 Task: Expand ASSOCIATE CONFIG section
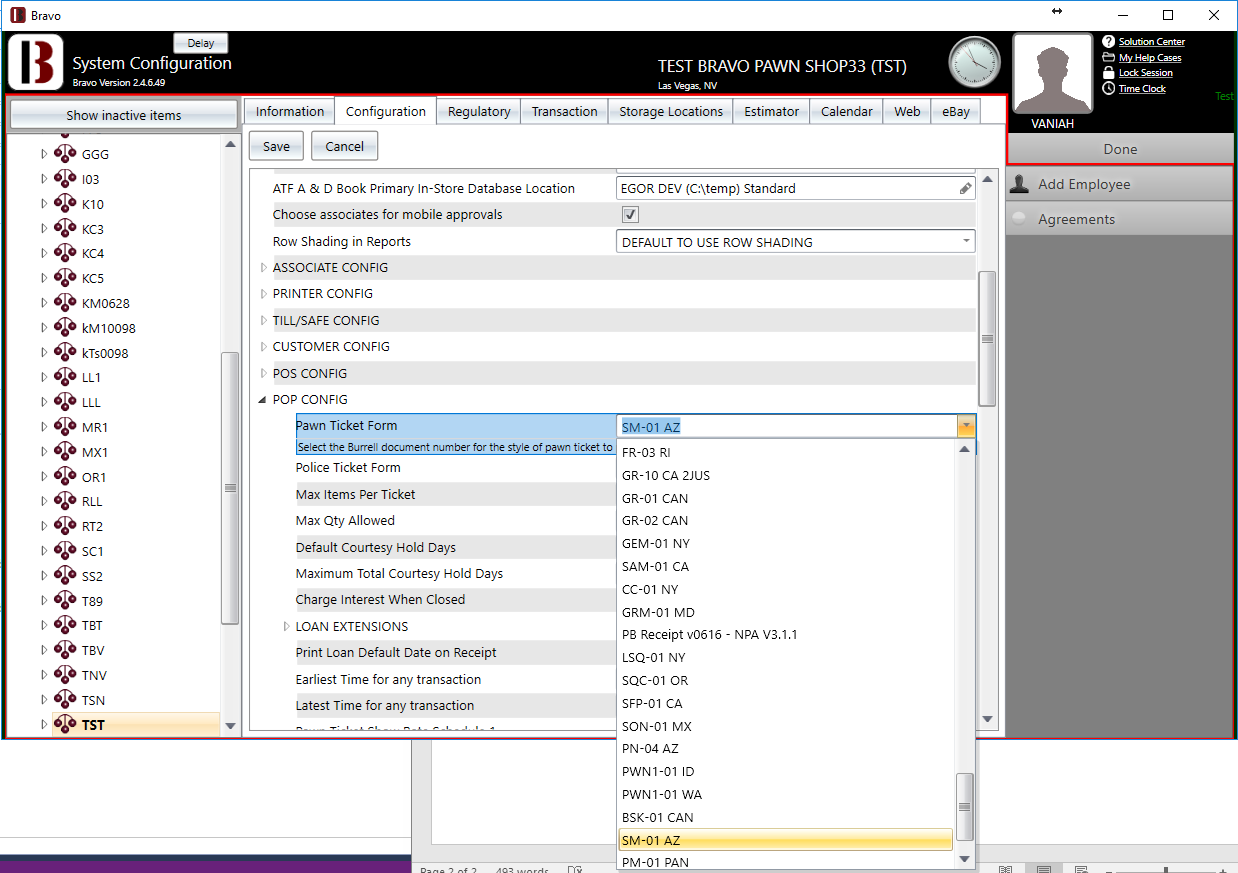(x=264, y=268)
